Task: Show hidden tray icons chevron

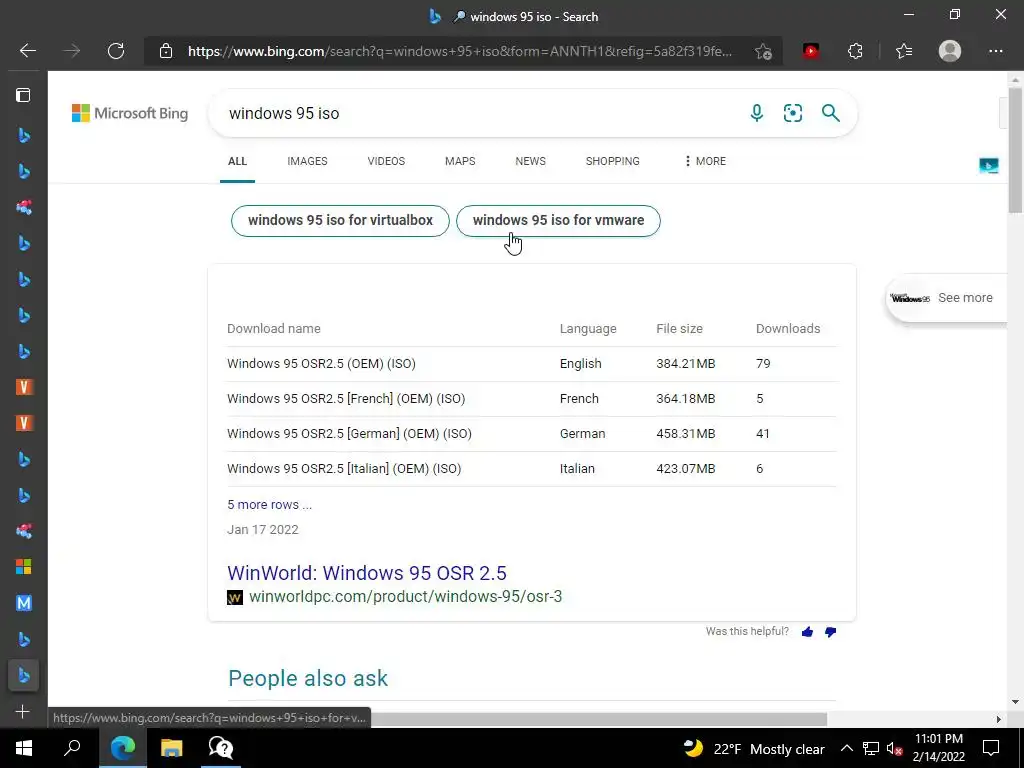Action: (x=846, y=749)
